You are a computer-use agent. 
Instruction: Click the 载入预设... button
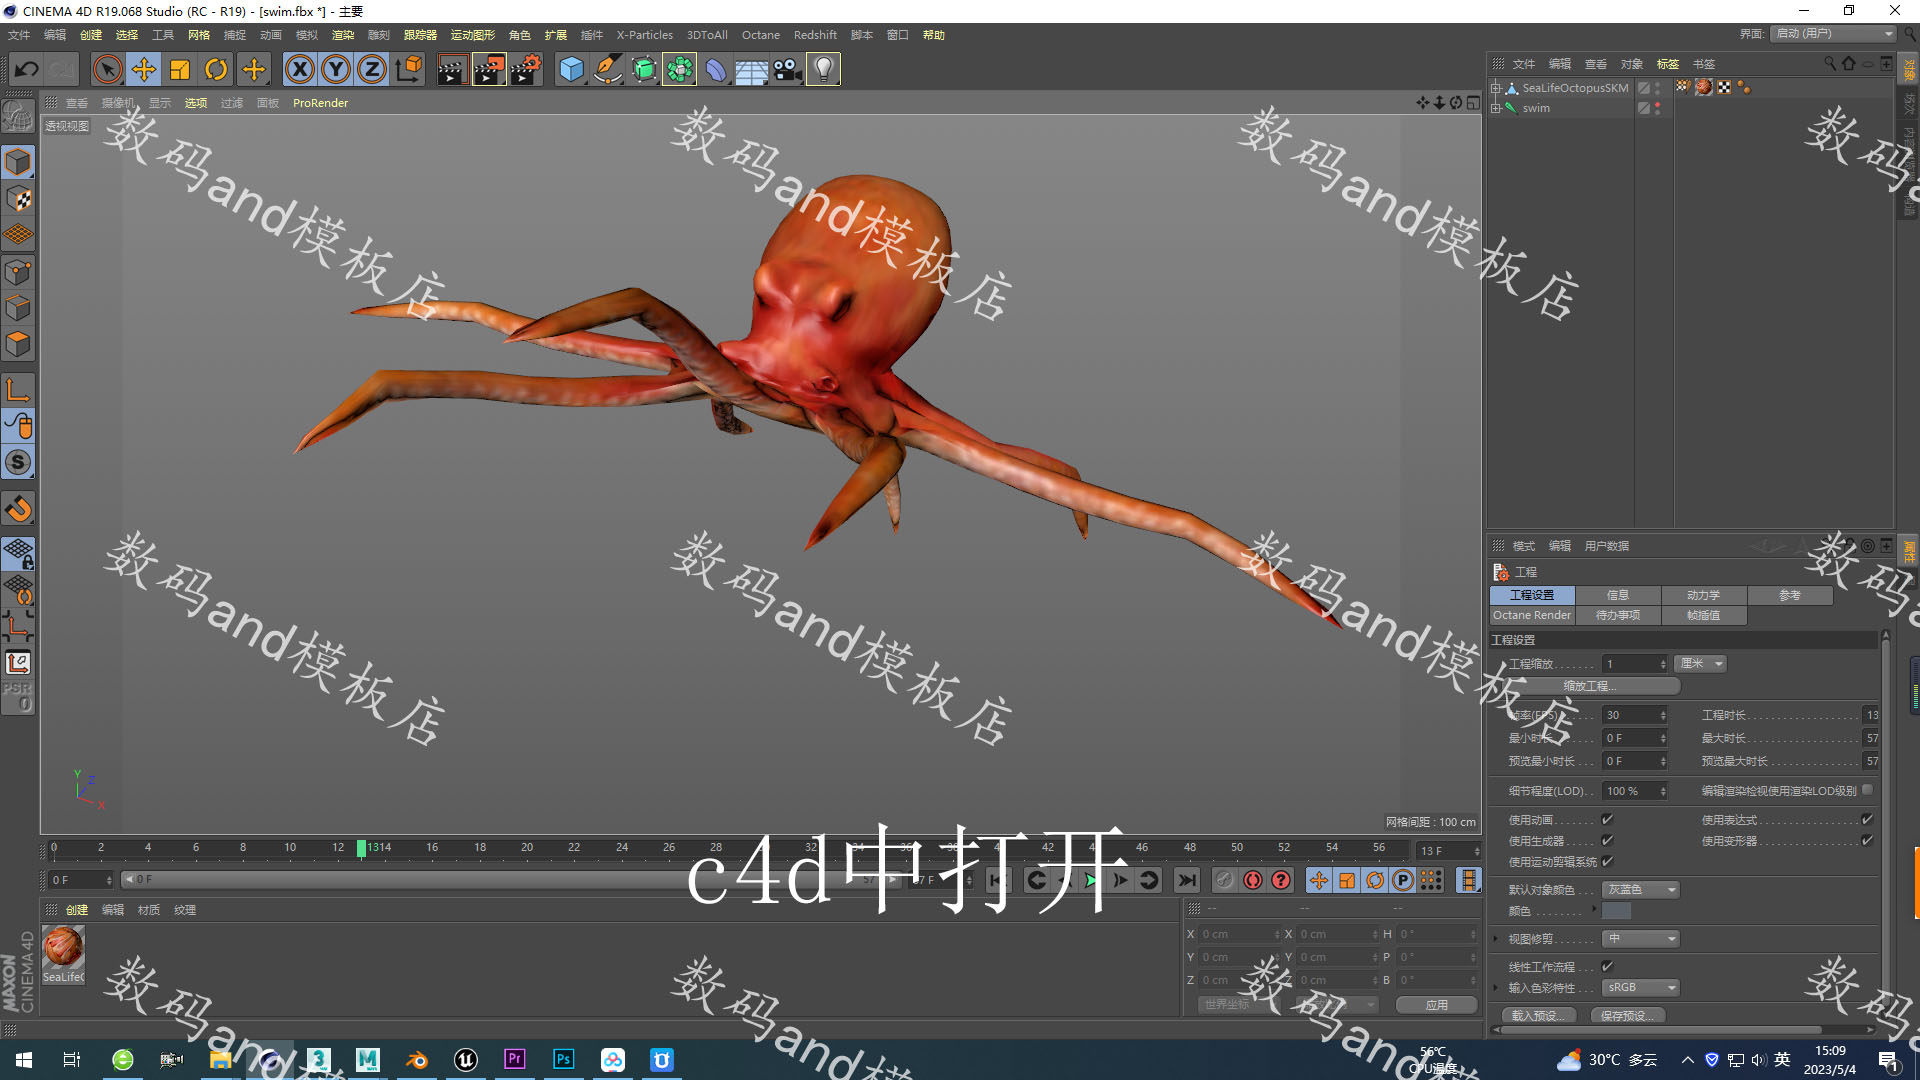point(1538,1016)
